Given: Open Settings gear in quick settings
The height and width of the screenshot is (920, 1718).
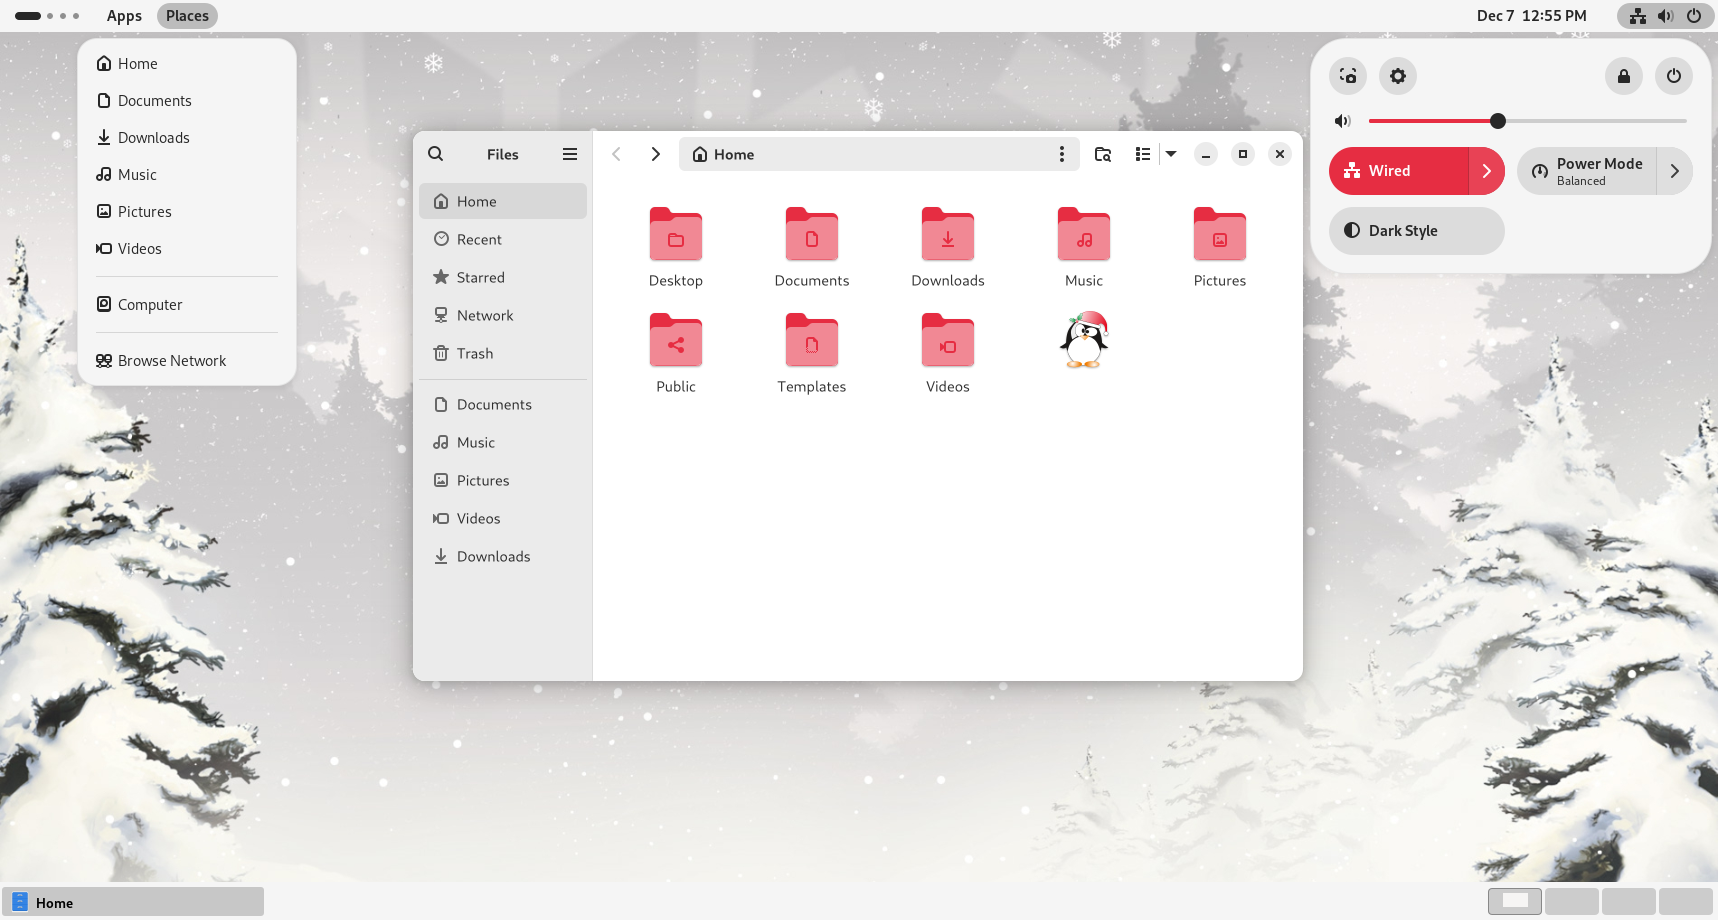Looking at the screenshot, I should point(1398,76).
